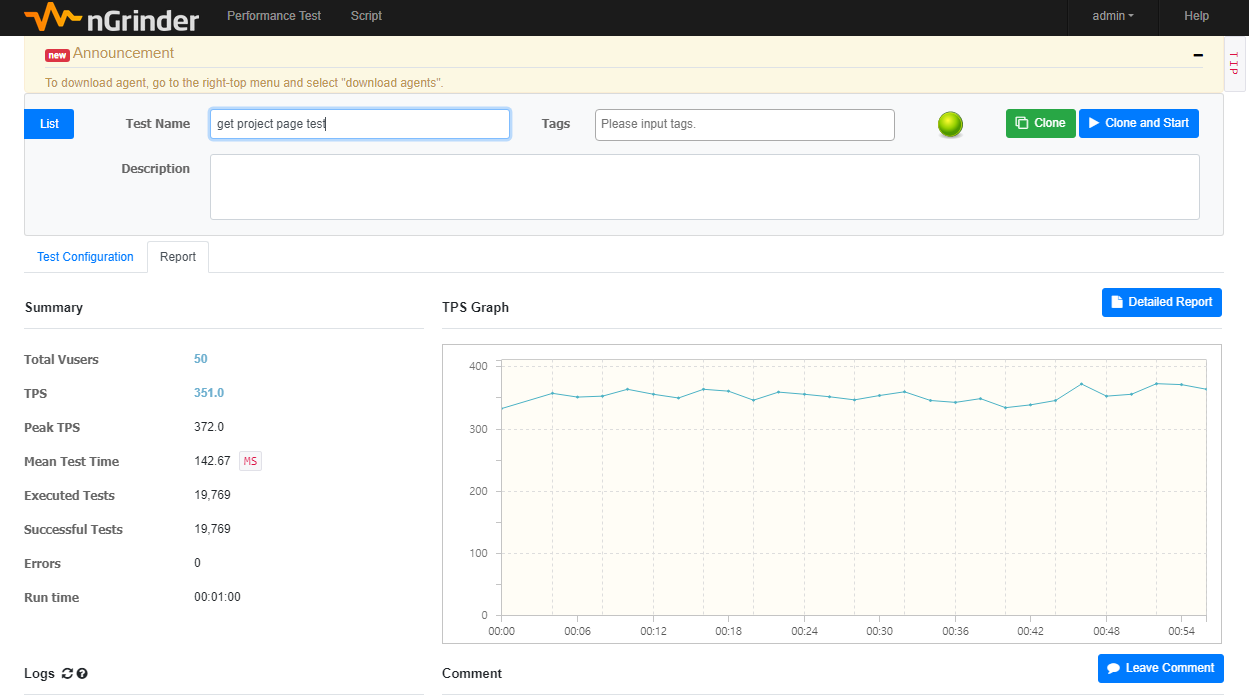Focus the Test Name input field
The width and height of the screenshot is (1249, 699).
tap(360, 124)
